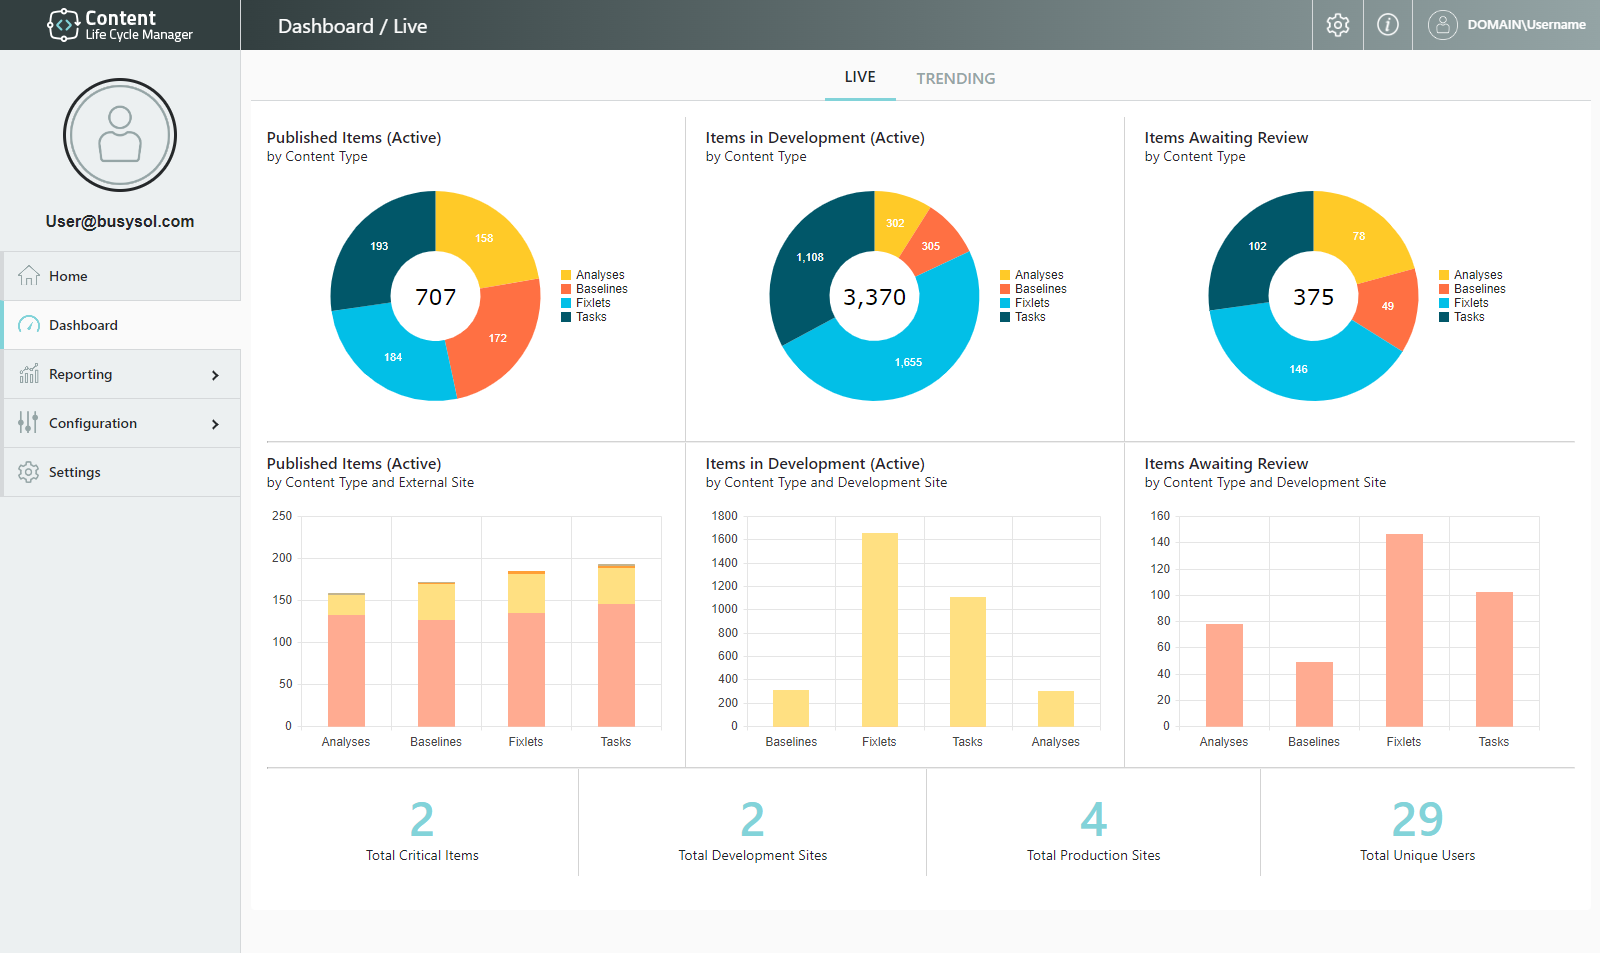The height and width of the screenshot is (953, 1600).
Task: Click the large profile avatar in sidebar
Action: 120,135
